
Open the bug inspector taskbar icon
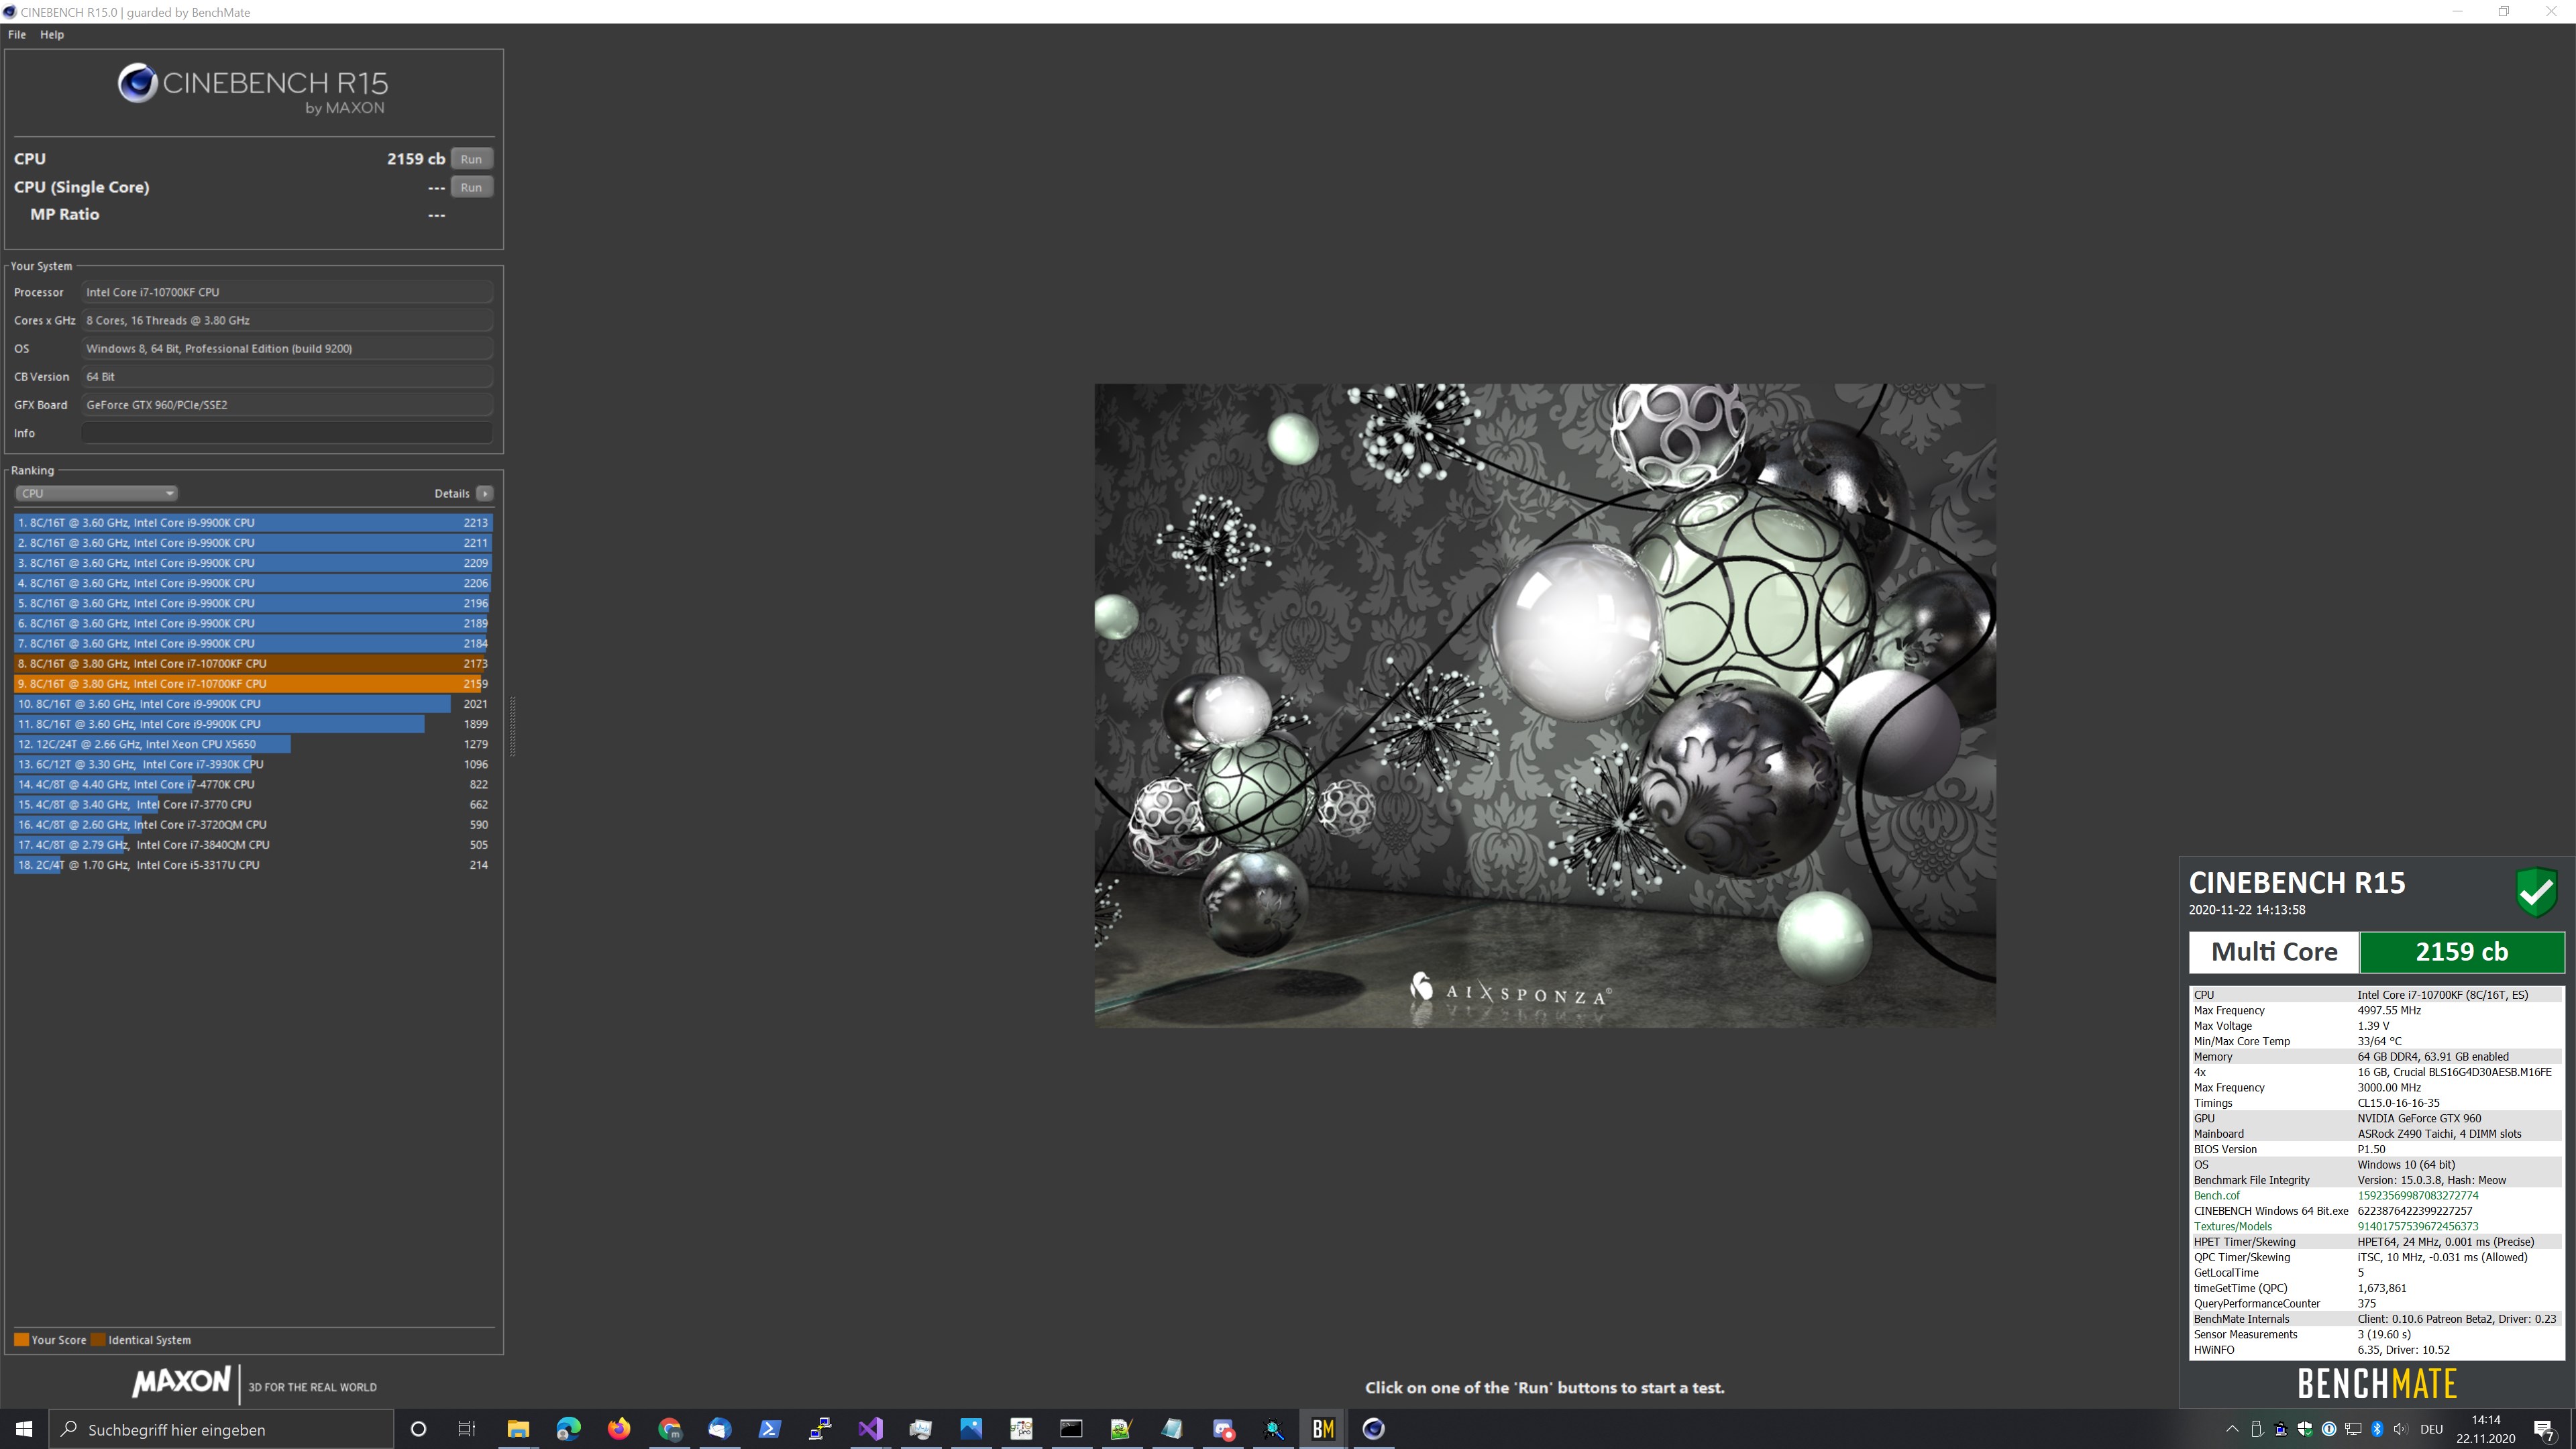[x=1273, y=1429]
